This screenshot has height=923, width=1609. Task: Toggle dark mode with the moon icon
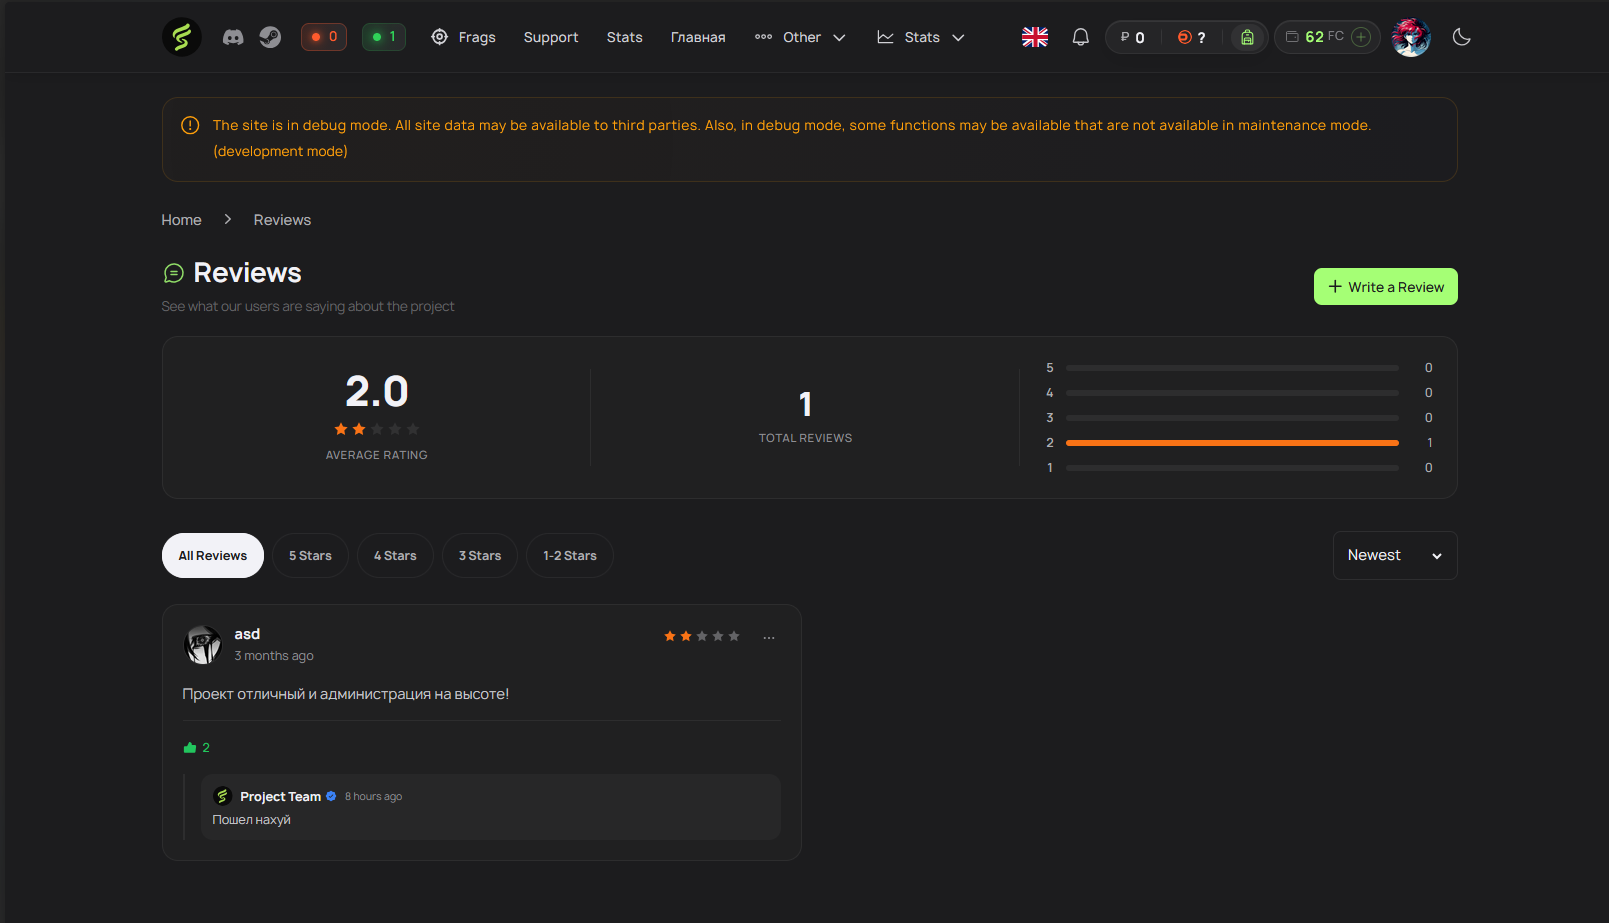(1461, 37)
